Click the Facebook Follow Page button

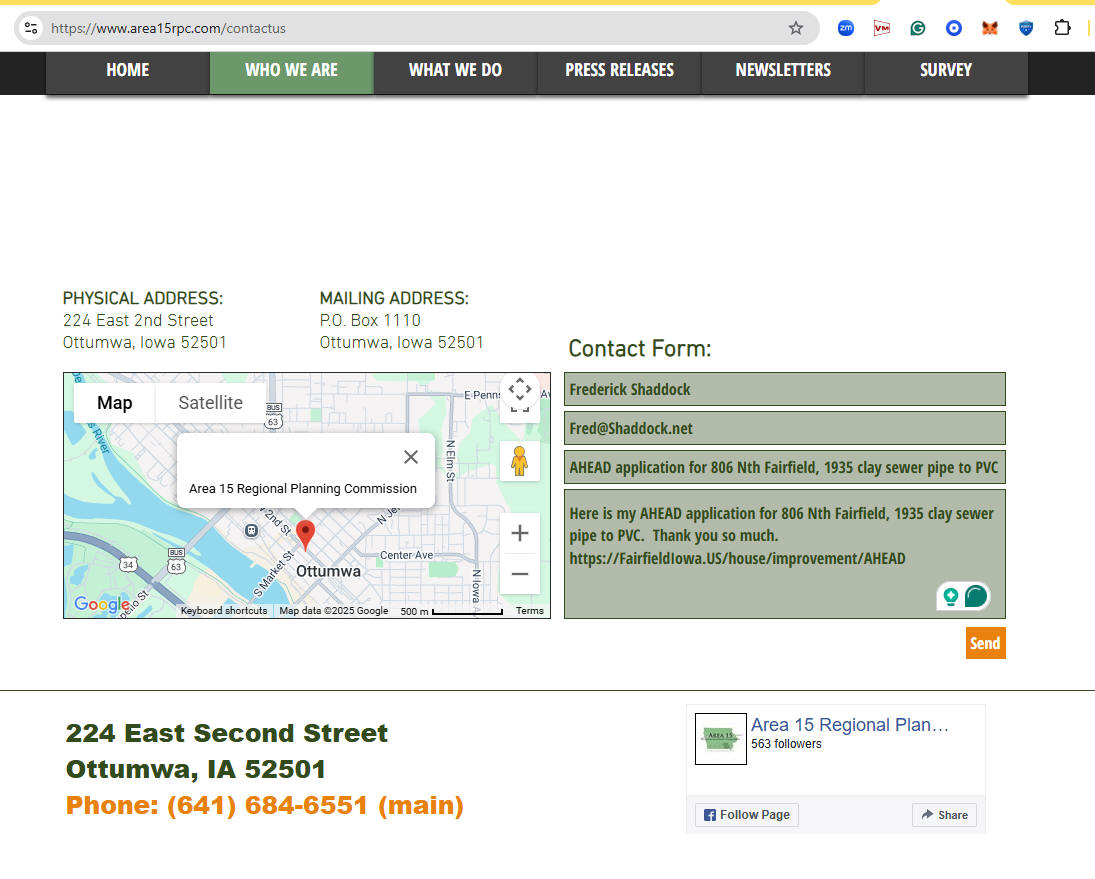click(x=746, y=815)
